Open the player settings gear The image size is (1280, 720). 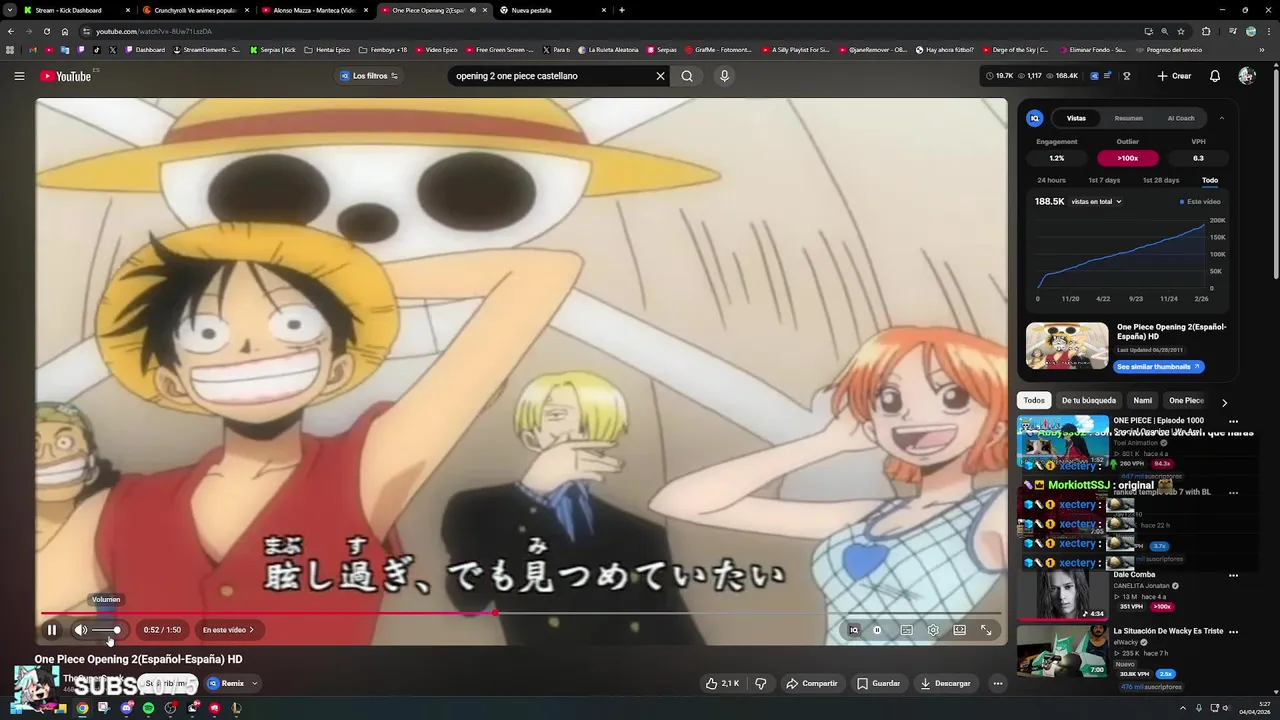[933, 630]
